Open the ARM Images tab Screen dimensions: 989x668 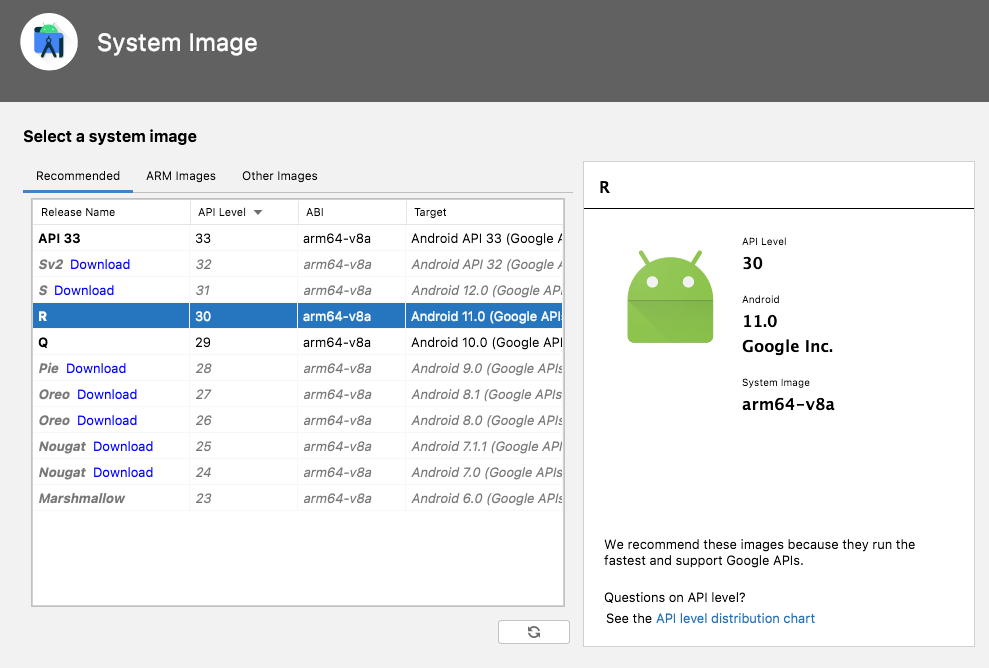point(181,176)
